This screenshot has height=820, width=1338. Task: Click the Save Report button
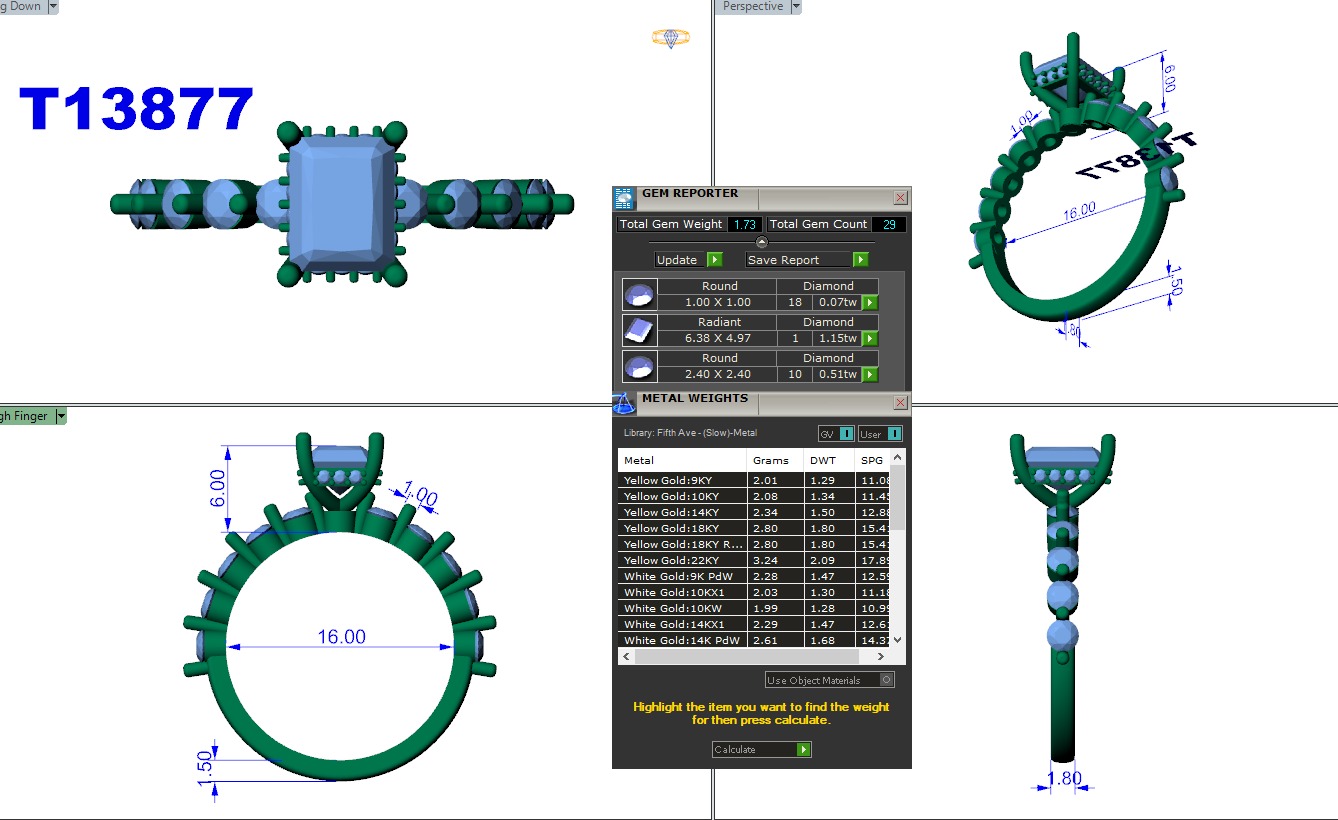coord(807,260)
